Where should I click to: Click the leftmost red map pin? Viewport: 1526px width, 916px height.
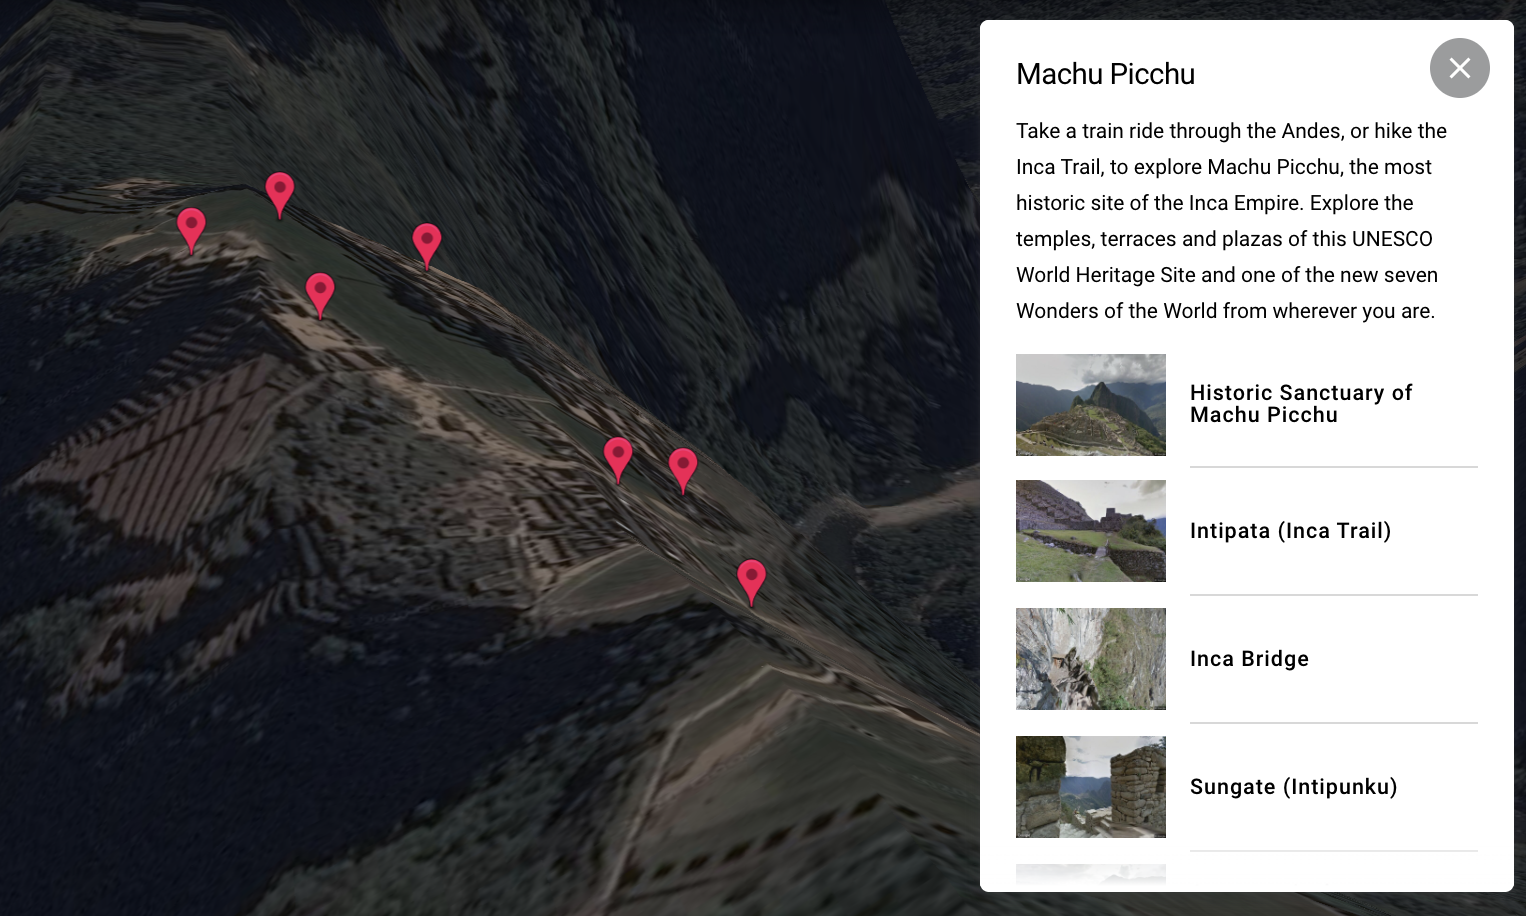[x=191, y=229]
